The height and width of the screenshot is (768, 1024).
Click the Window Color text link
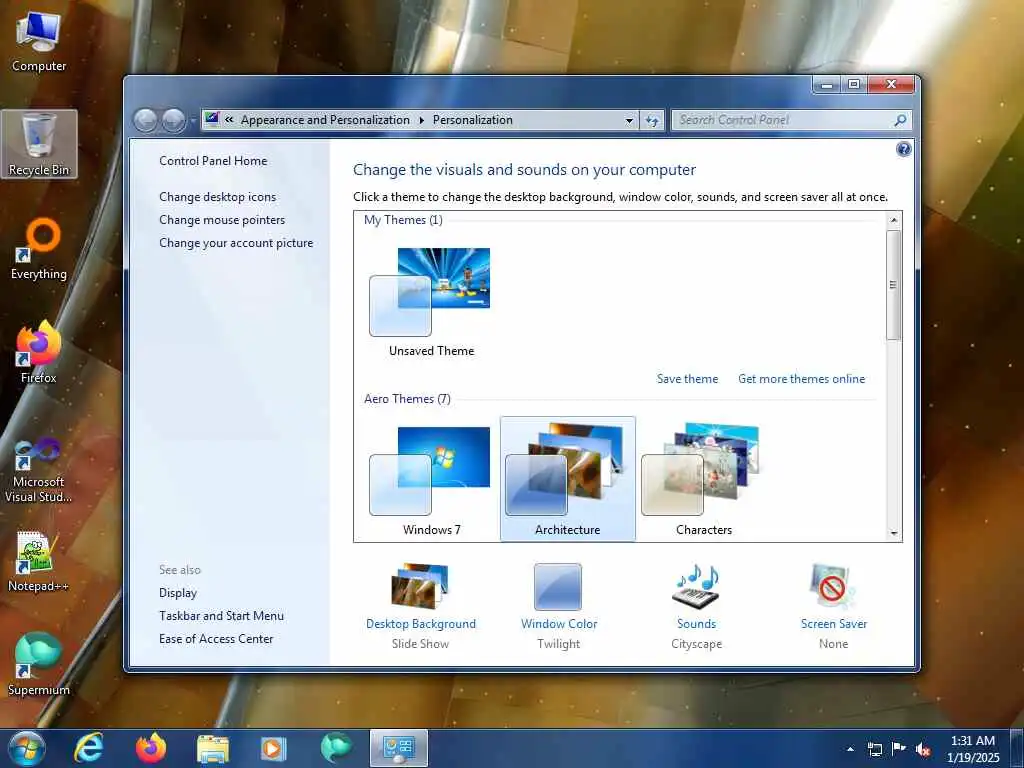(x=559, y=624)
